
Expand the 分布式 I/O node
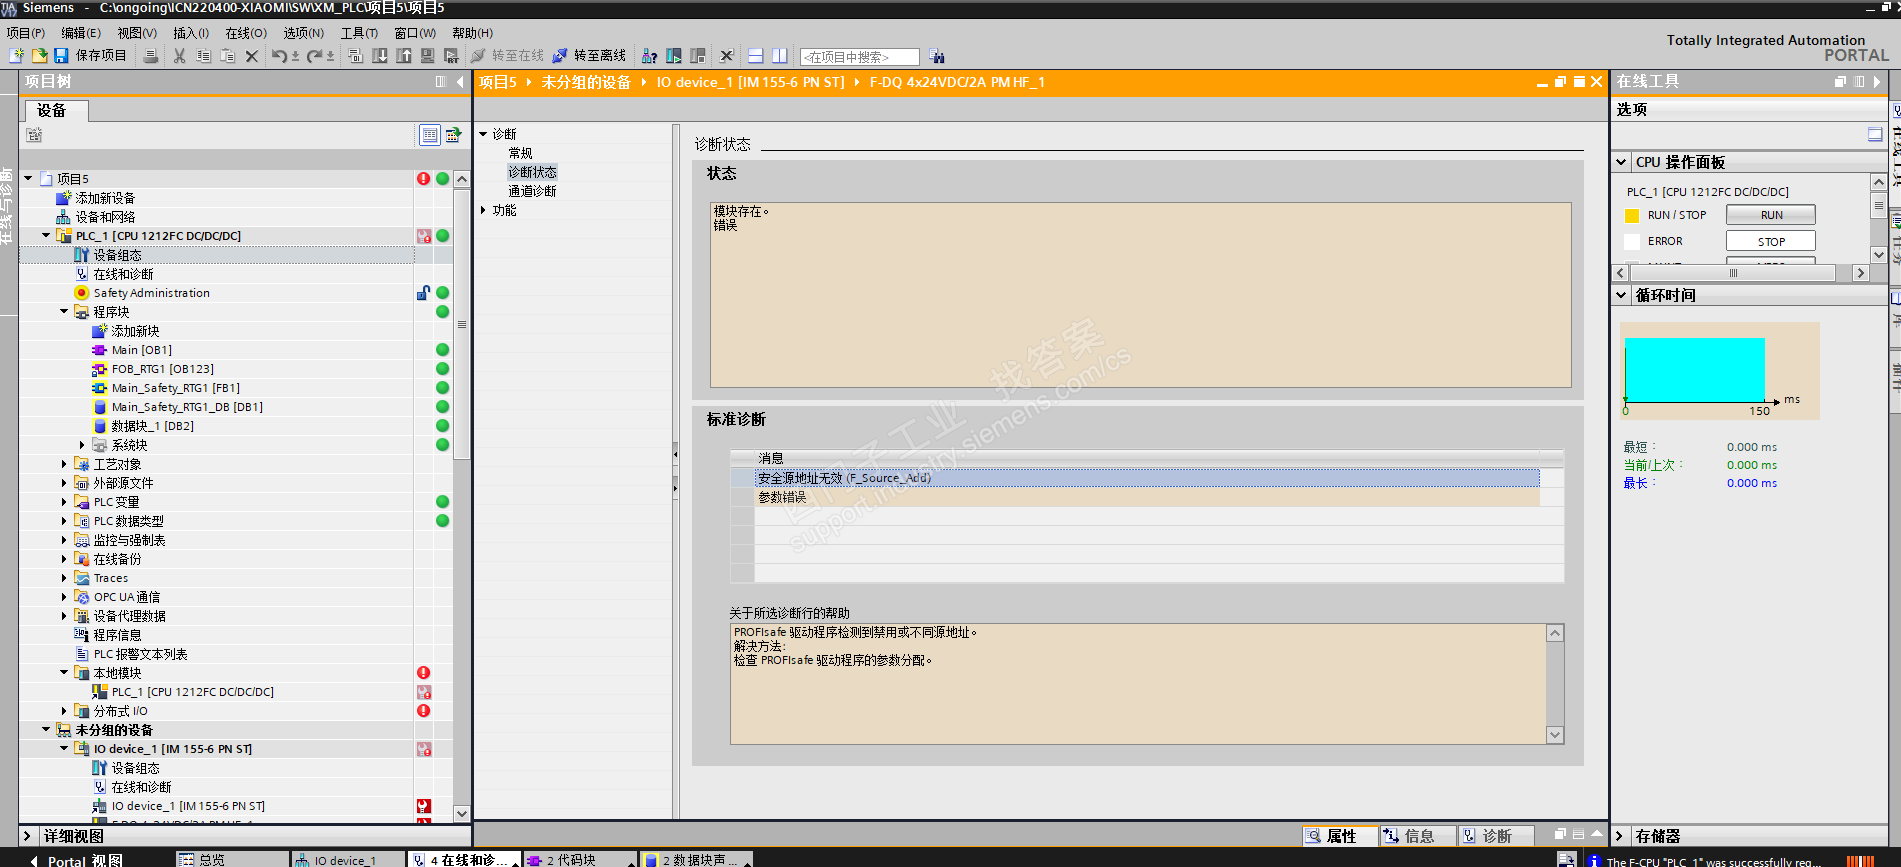[64, 711]
